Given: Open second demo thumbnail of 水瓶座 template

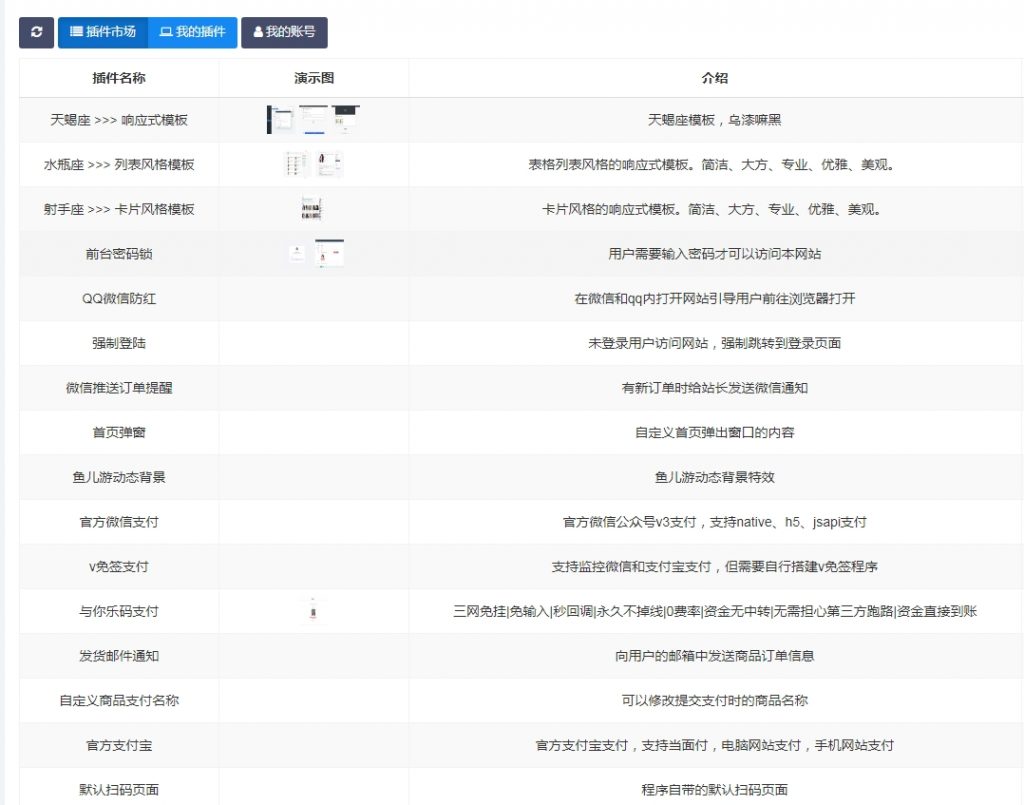Looking at the screenshot, I should coord(329,165).
